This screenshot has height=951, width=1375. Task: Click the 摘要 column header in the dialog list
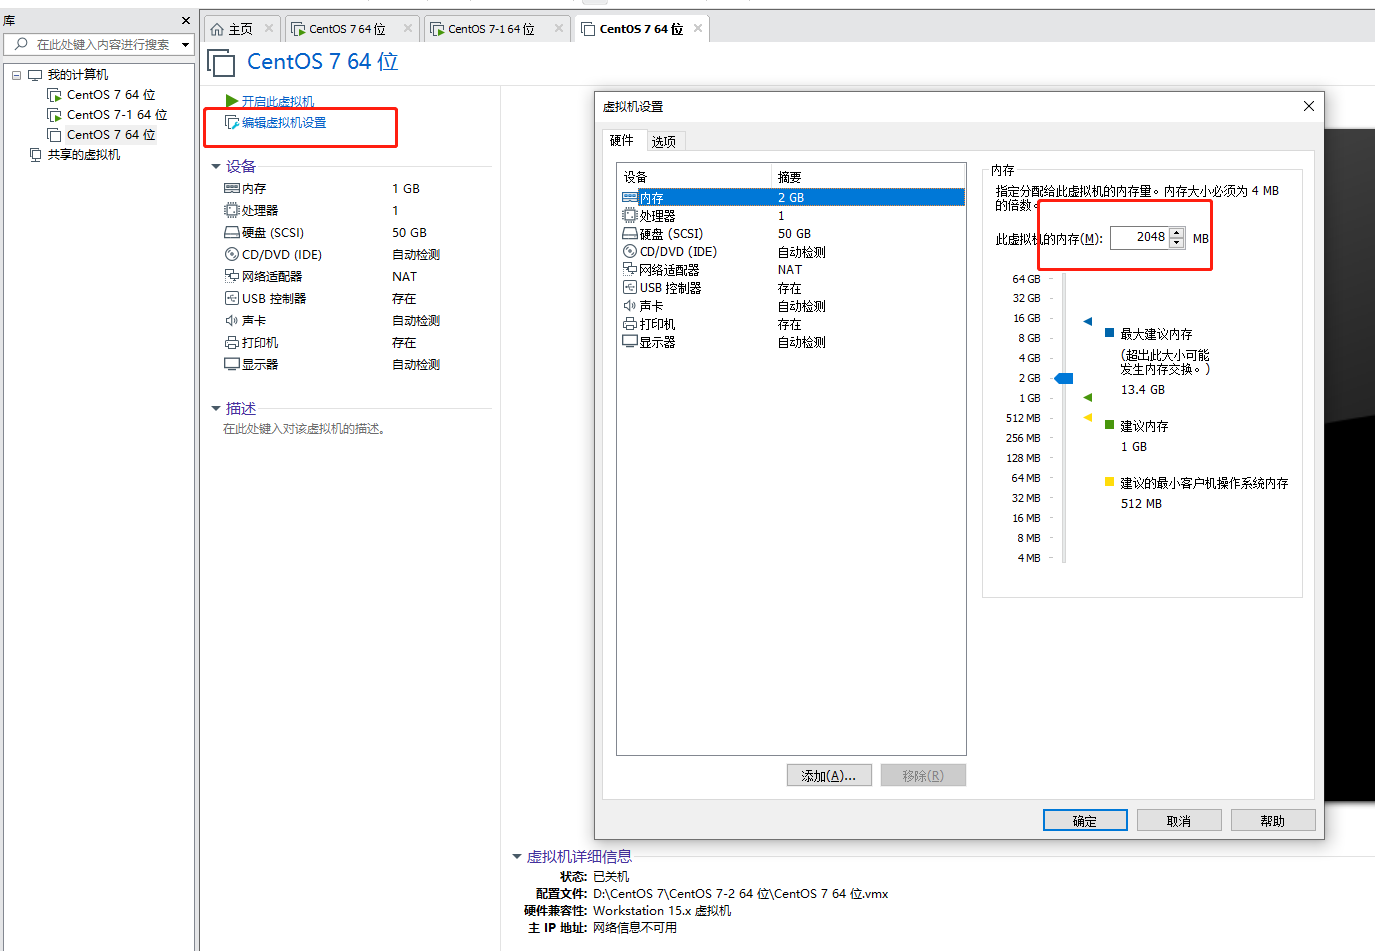point(869,177)
